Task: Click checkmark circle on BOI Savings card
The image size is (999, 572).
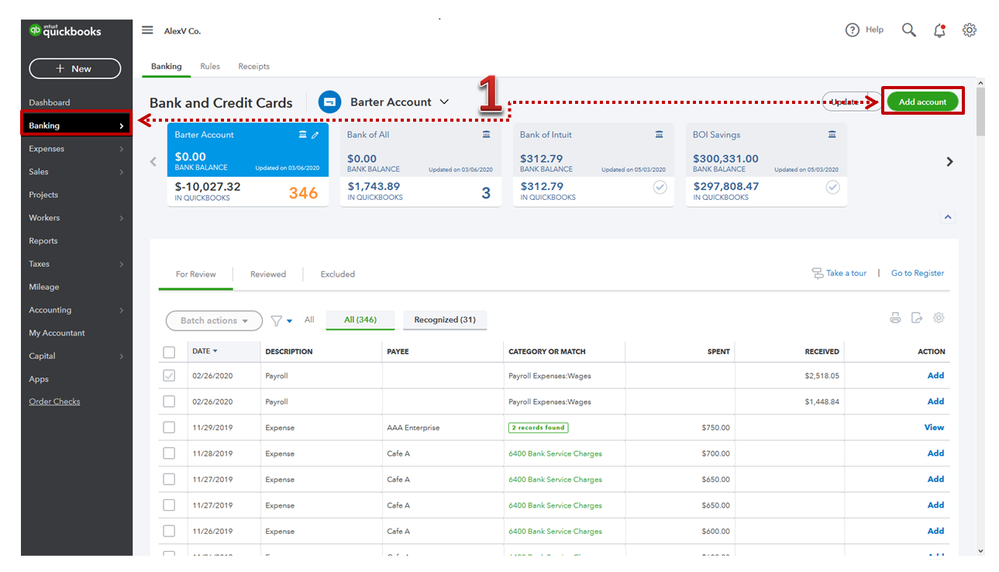Action: (x=833, y=187)
